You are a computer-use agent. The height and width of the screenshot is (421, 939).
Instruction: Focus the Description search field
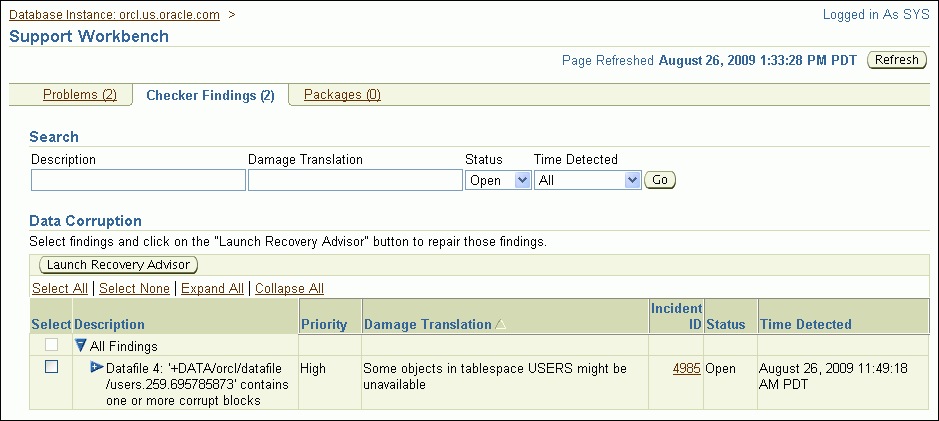pyautogui.click(x=138, y=180)
